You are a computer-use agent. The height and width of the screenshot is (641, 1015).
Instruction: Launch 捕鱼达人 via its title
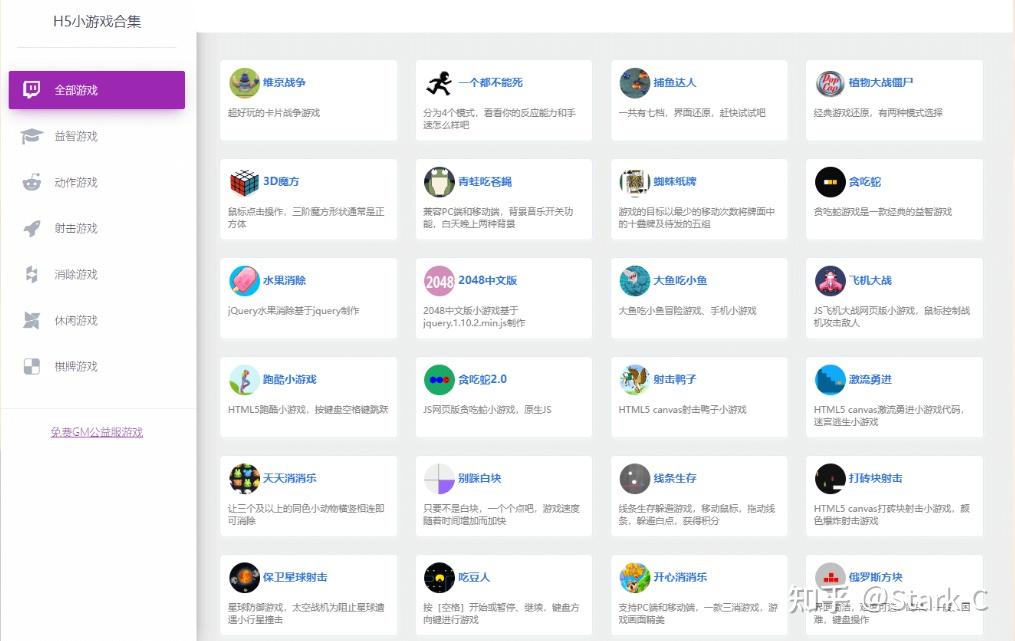pos(675,82)
